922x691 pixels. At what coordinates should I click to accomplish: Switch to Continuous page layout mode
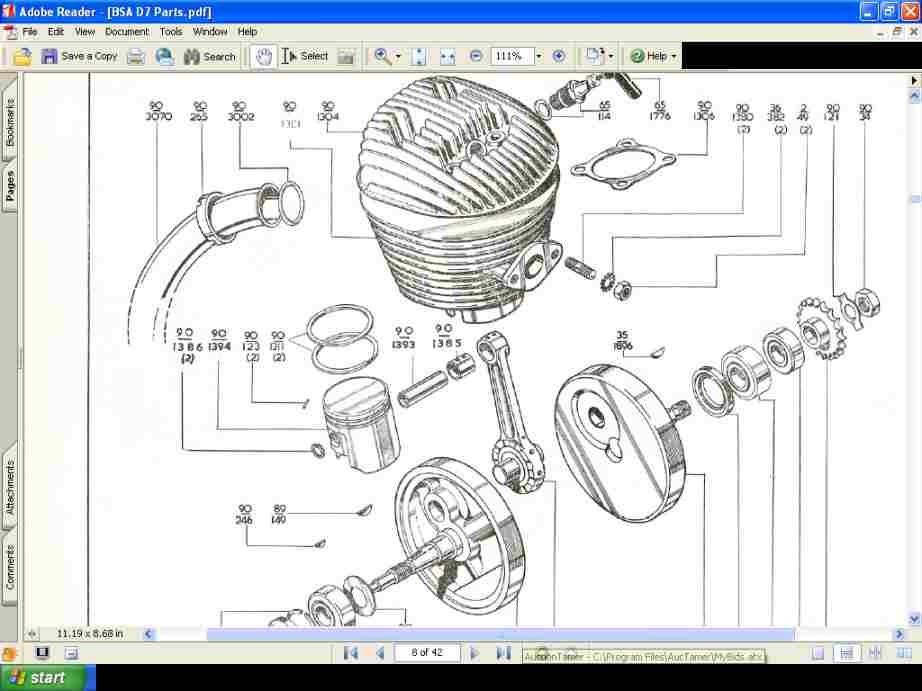[846, 652]
